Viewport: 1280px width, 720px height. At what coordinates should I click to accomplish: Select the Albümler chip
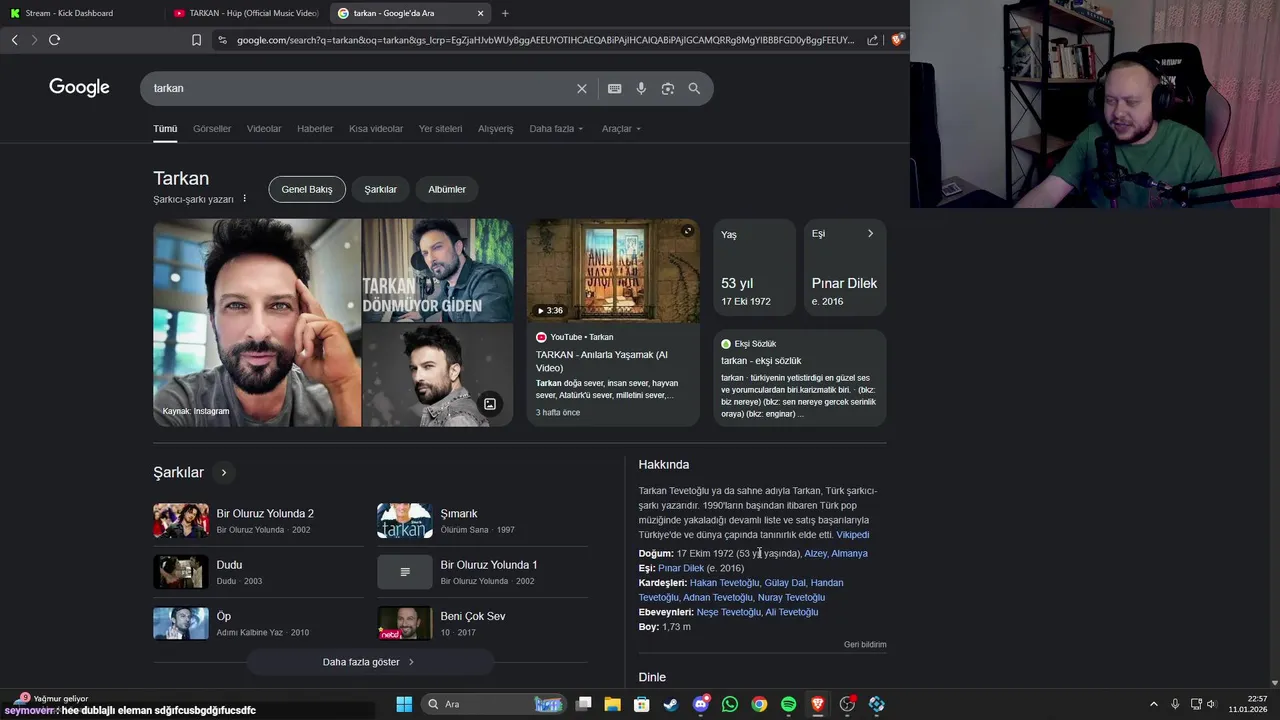(x=447, y=189)
